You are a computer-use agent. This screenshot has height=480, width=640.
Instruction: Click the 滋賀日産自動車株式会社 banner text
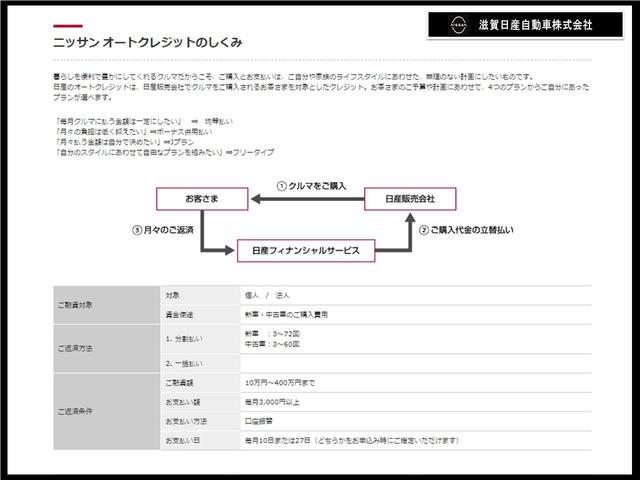pyautogui.click(x=536, y=25)
